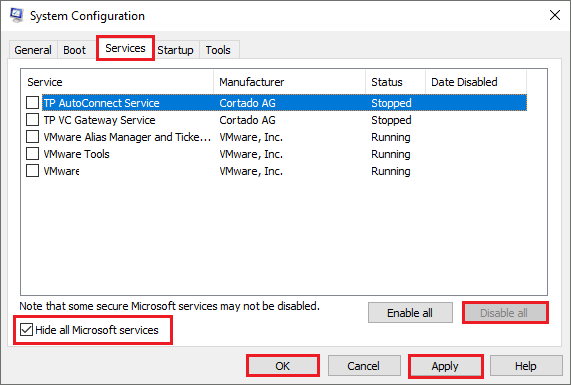This screenshot has height=385, width=571.
Task: Check the last VMware service checkbox
Action: [32, 171]
